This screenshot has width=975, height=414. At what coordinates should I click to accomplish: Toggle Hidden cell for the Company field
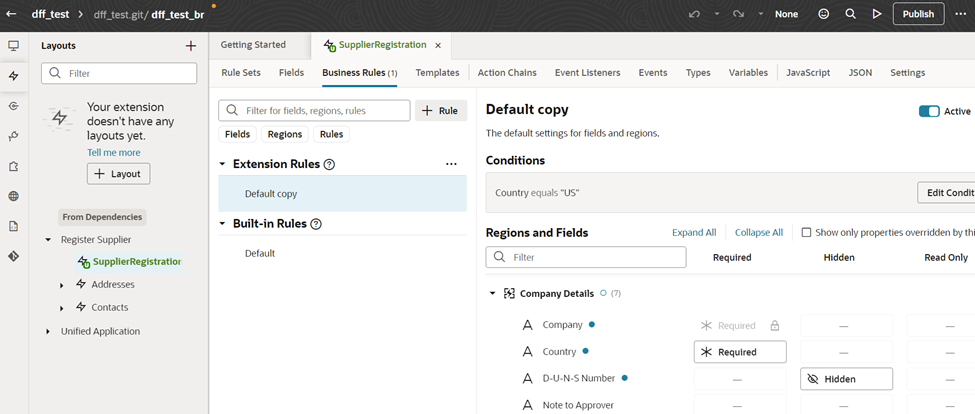pyautogui.click(x=846, y=325)
